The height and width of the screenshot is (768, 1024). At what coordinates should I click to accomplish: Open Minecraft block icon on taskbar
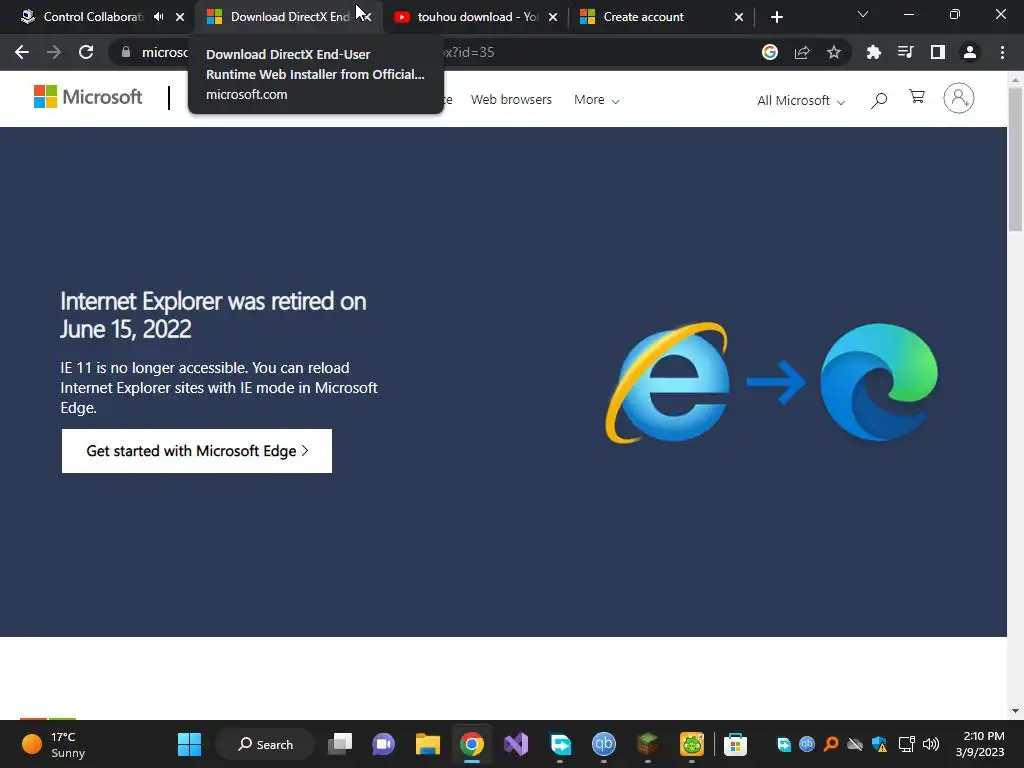tap(647, 744)
